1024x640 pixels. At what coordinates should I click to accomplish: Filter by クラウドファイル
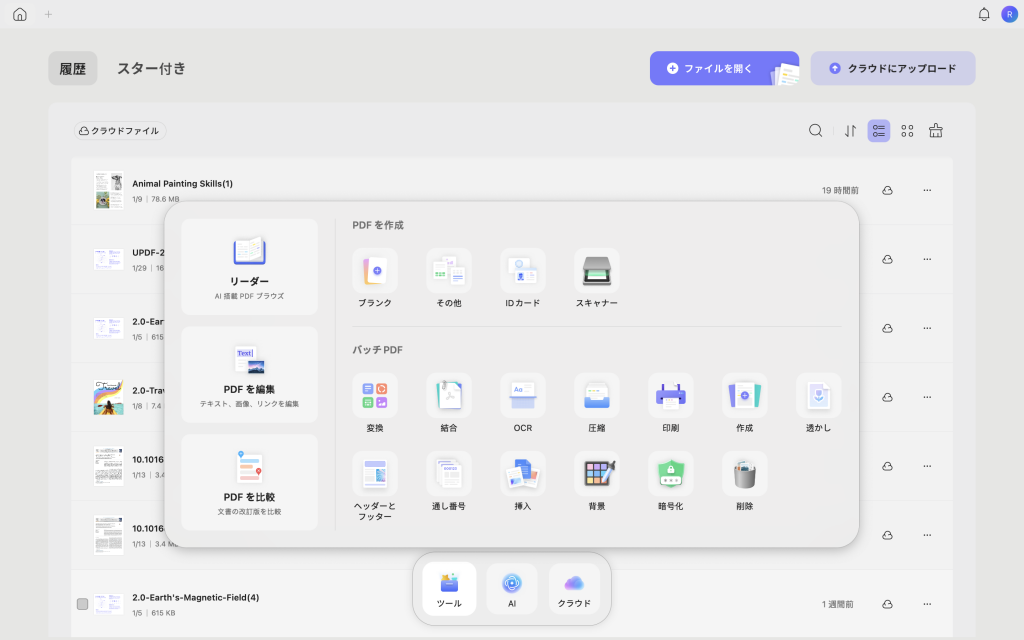click(120, 131)
